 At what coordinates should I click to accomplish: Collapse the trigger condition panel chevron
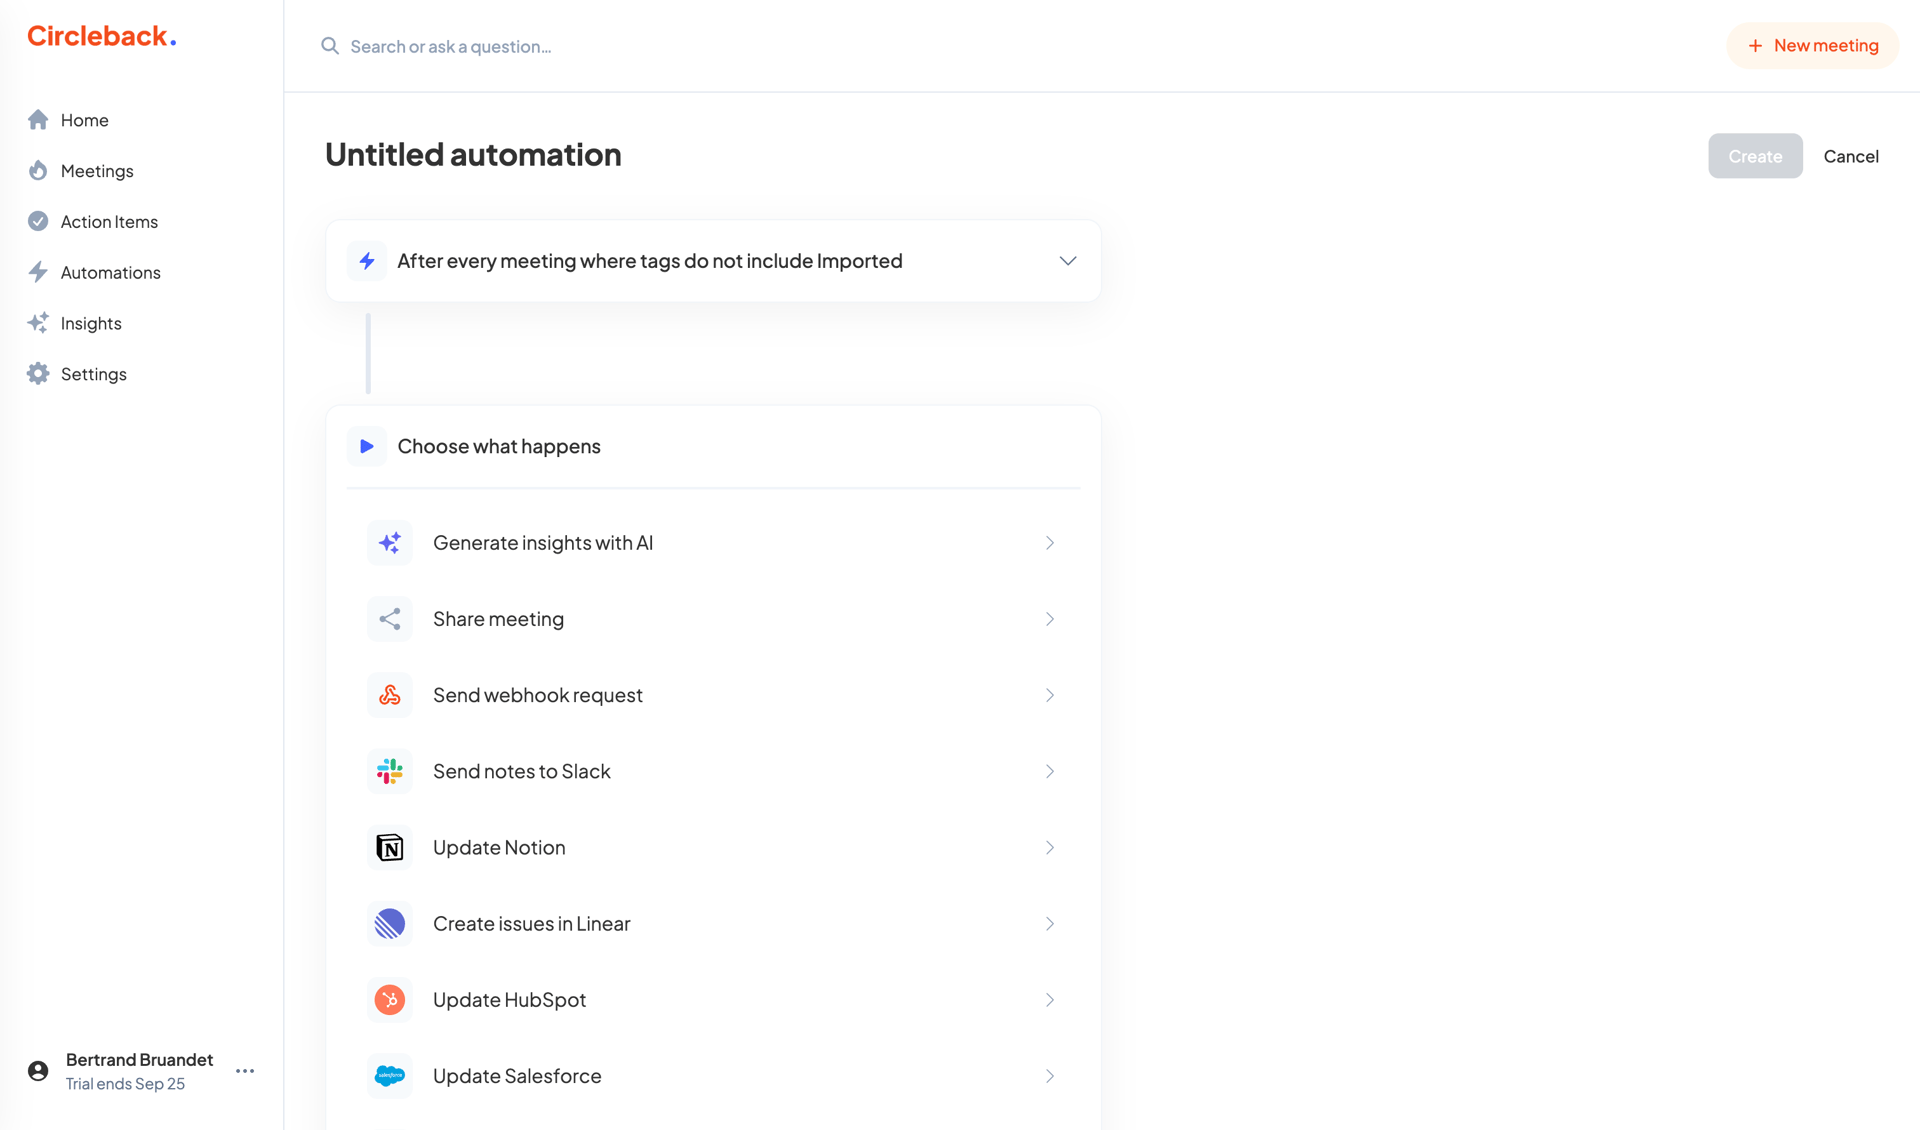pos(1067,260)
